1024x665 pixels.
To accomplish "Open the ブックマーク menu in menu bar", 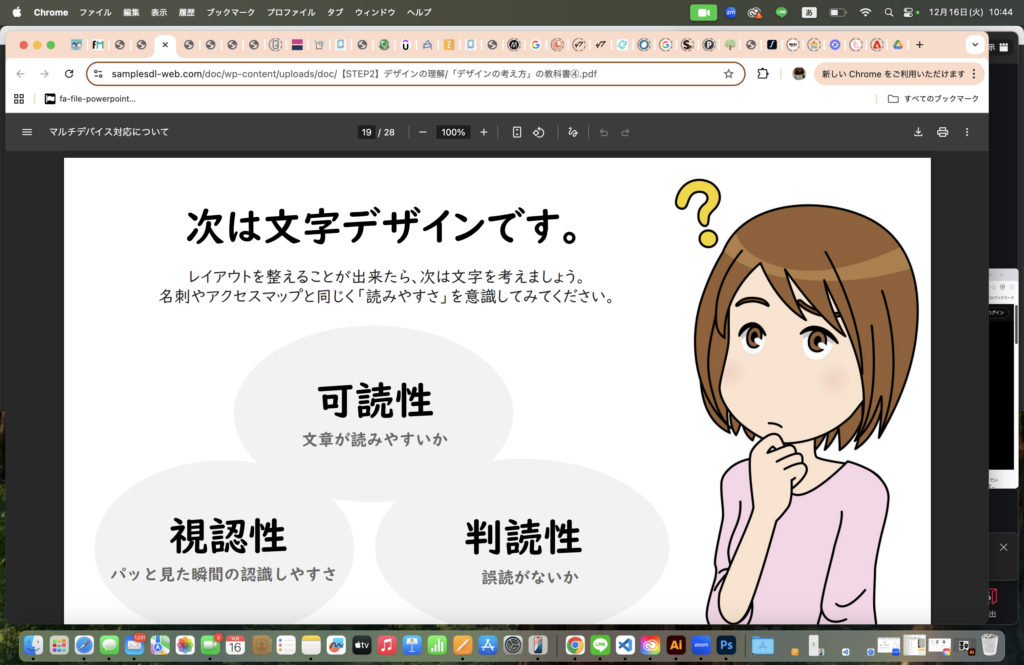I will [x=230, y=12].
